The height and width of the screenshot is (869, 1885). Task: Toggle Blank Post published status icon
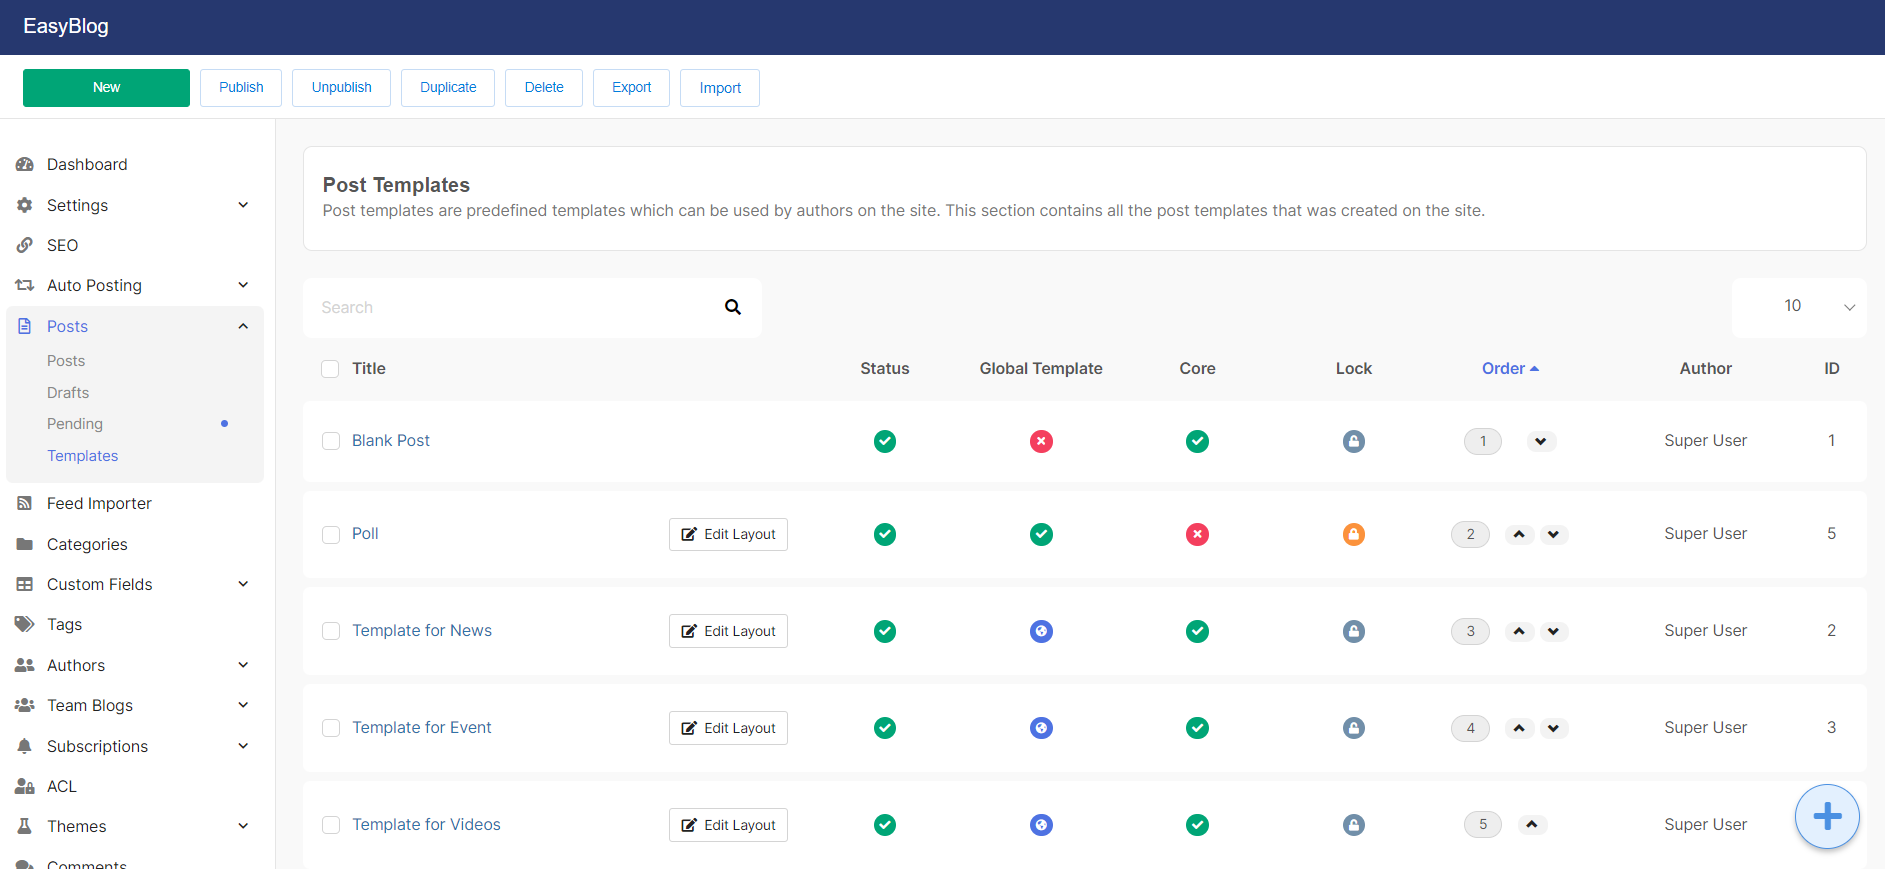(885, 441)
